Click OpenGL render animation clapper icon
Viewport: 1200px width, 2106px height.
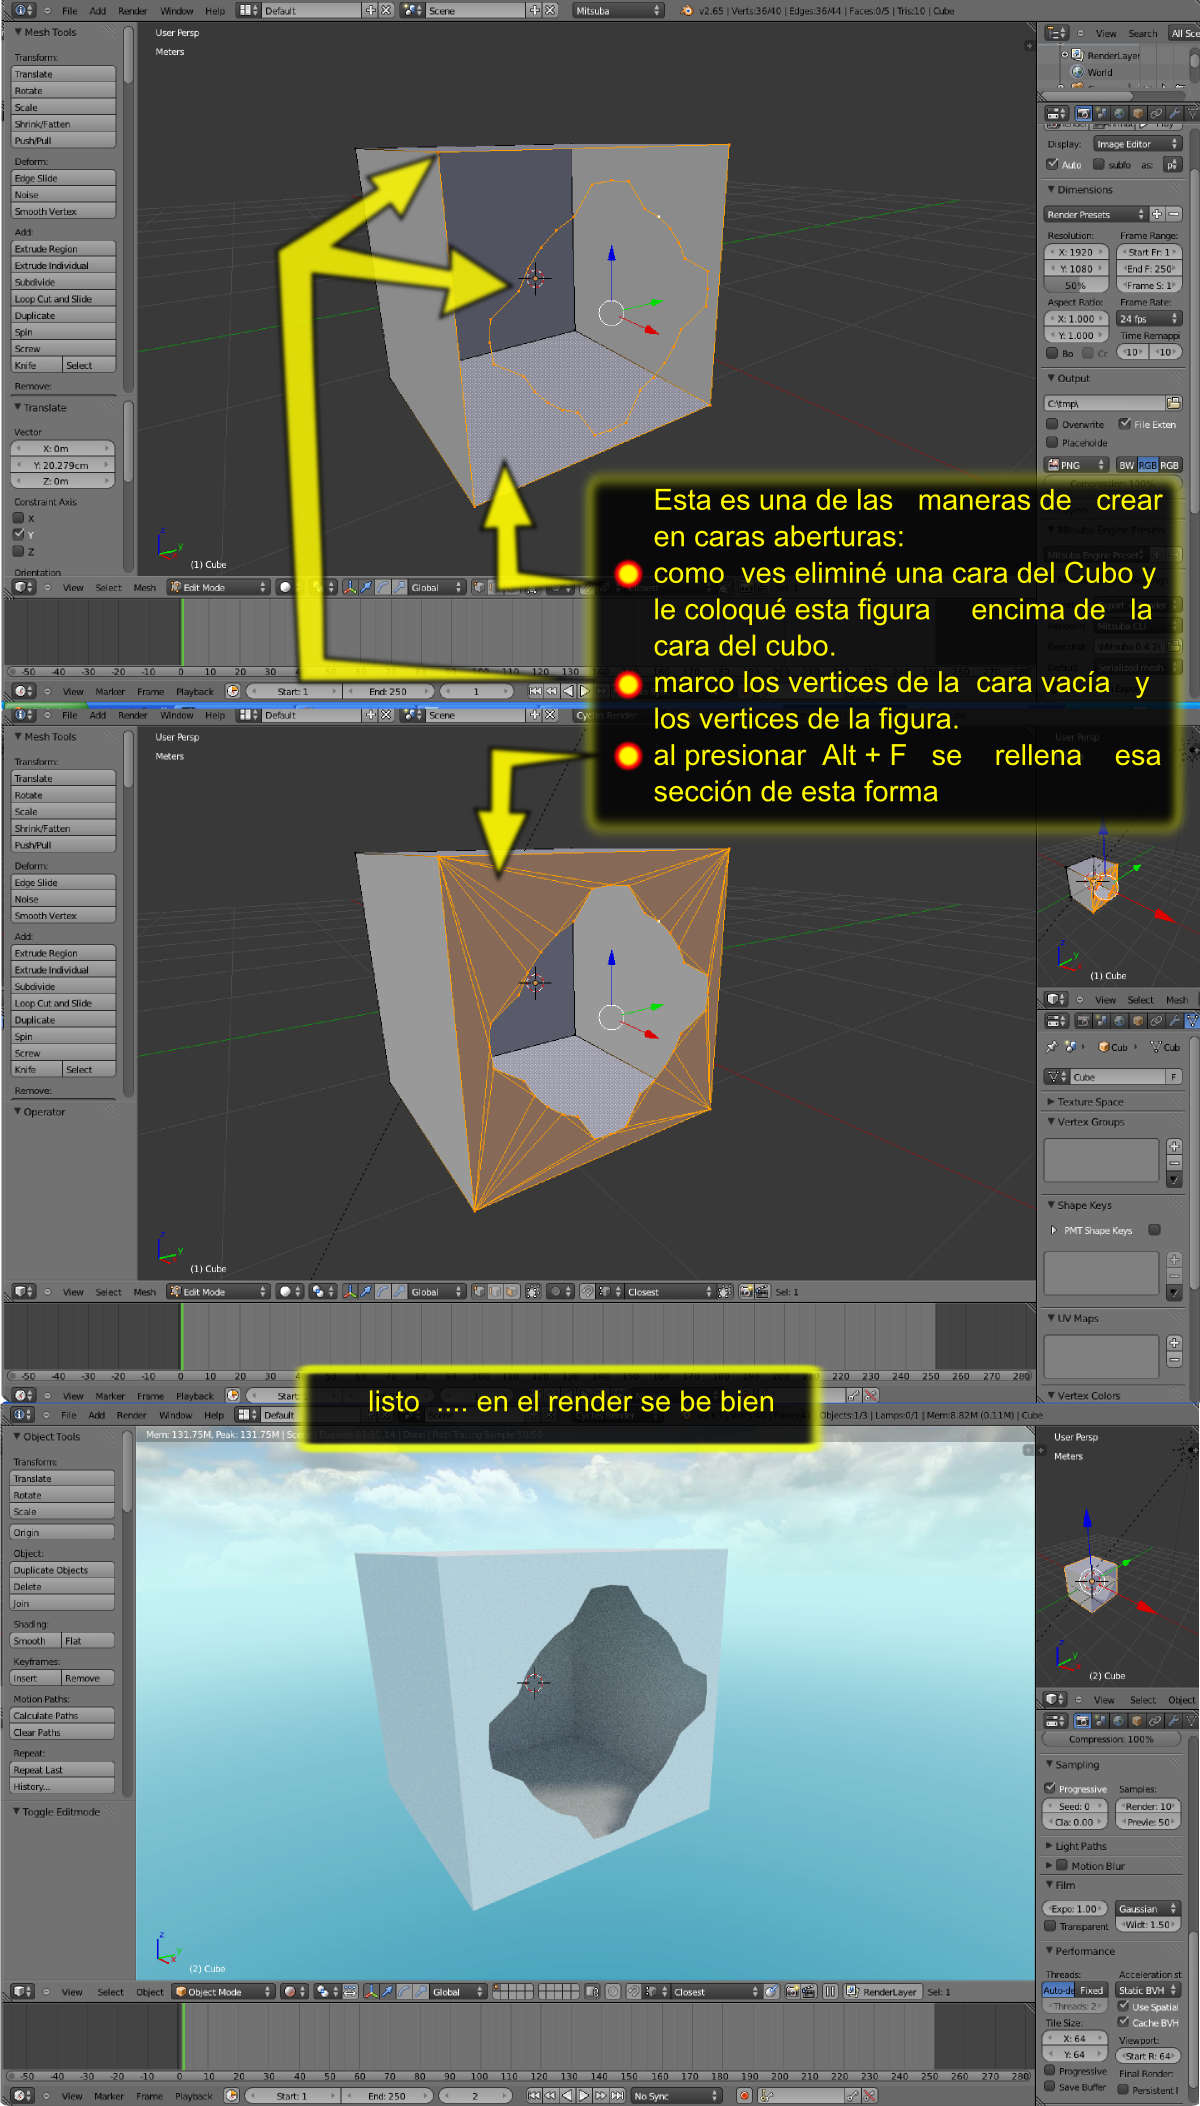[x=808, y=1991]
